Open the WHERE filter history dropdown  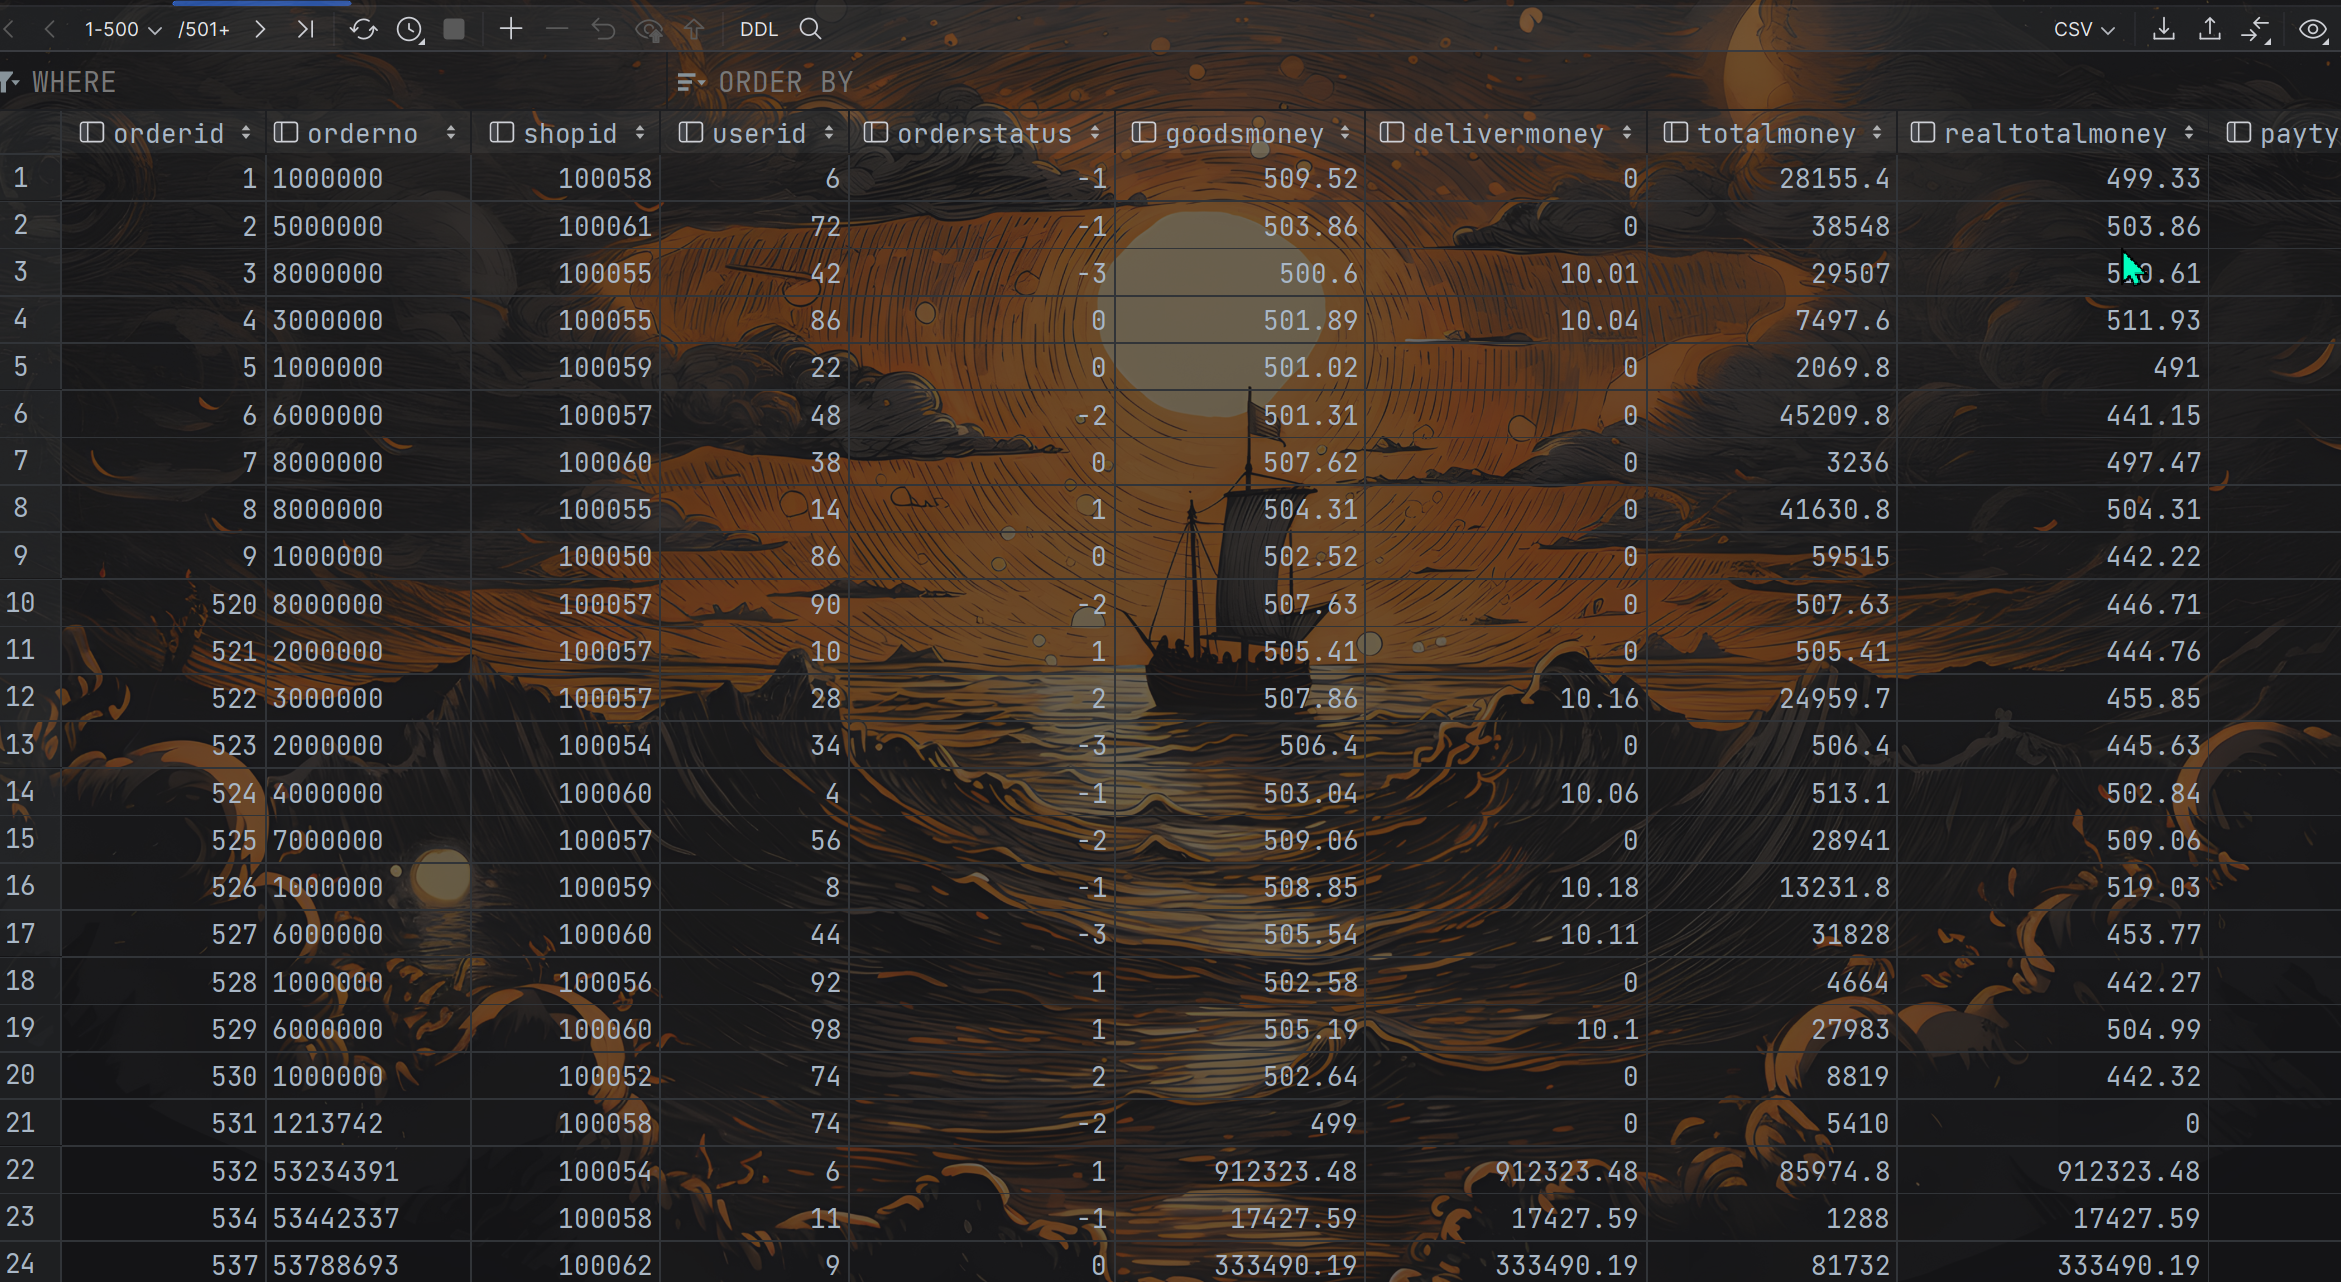(10, 82)
